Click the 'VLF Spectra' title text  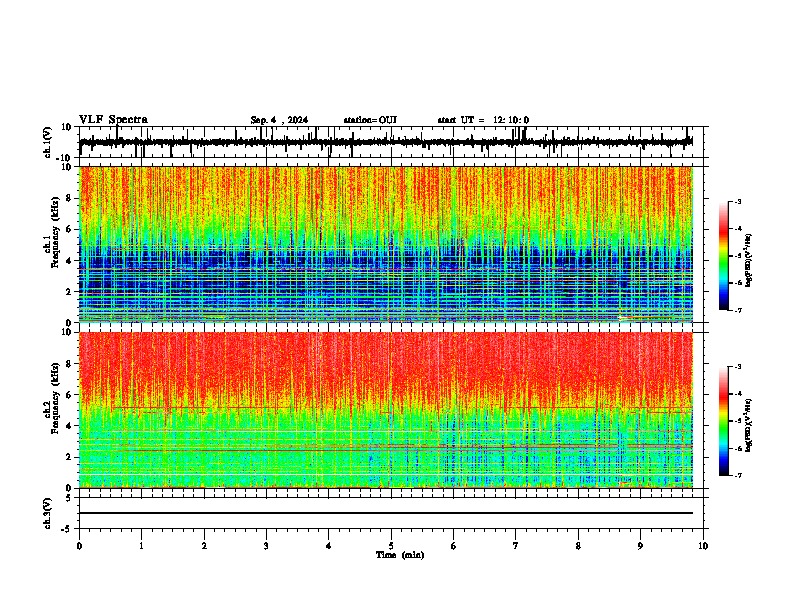113,120
